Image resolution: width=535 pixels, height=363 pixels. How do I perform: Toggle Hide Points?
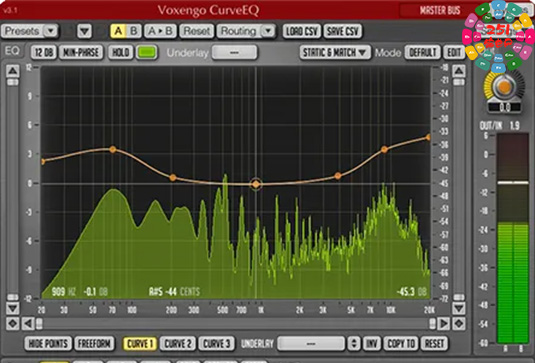coord(48,344)
